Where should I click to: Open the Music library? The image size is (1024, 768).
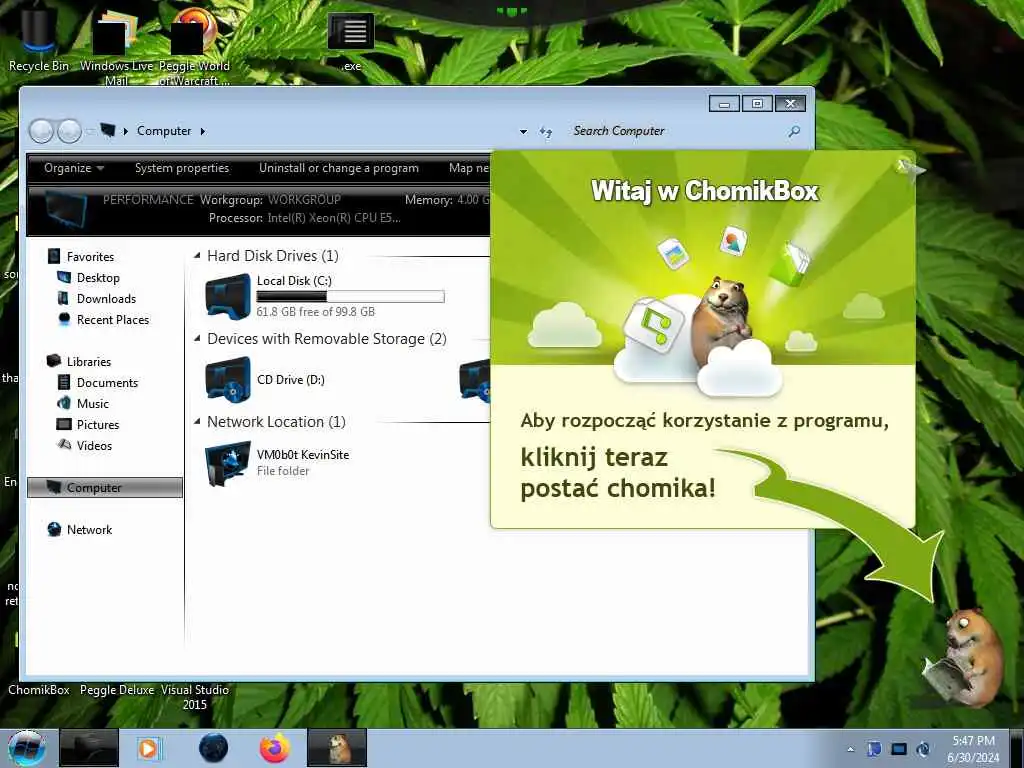coord(92,403)
